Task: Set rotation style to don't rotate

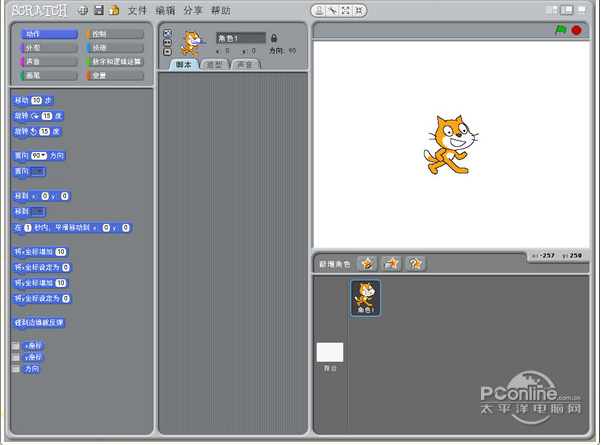Action: pos(167,52)
